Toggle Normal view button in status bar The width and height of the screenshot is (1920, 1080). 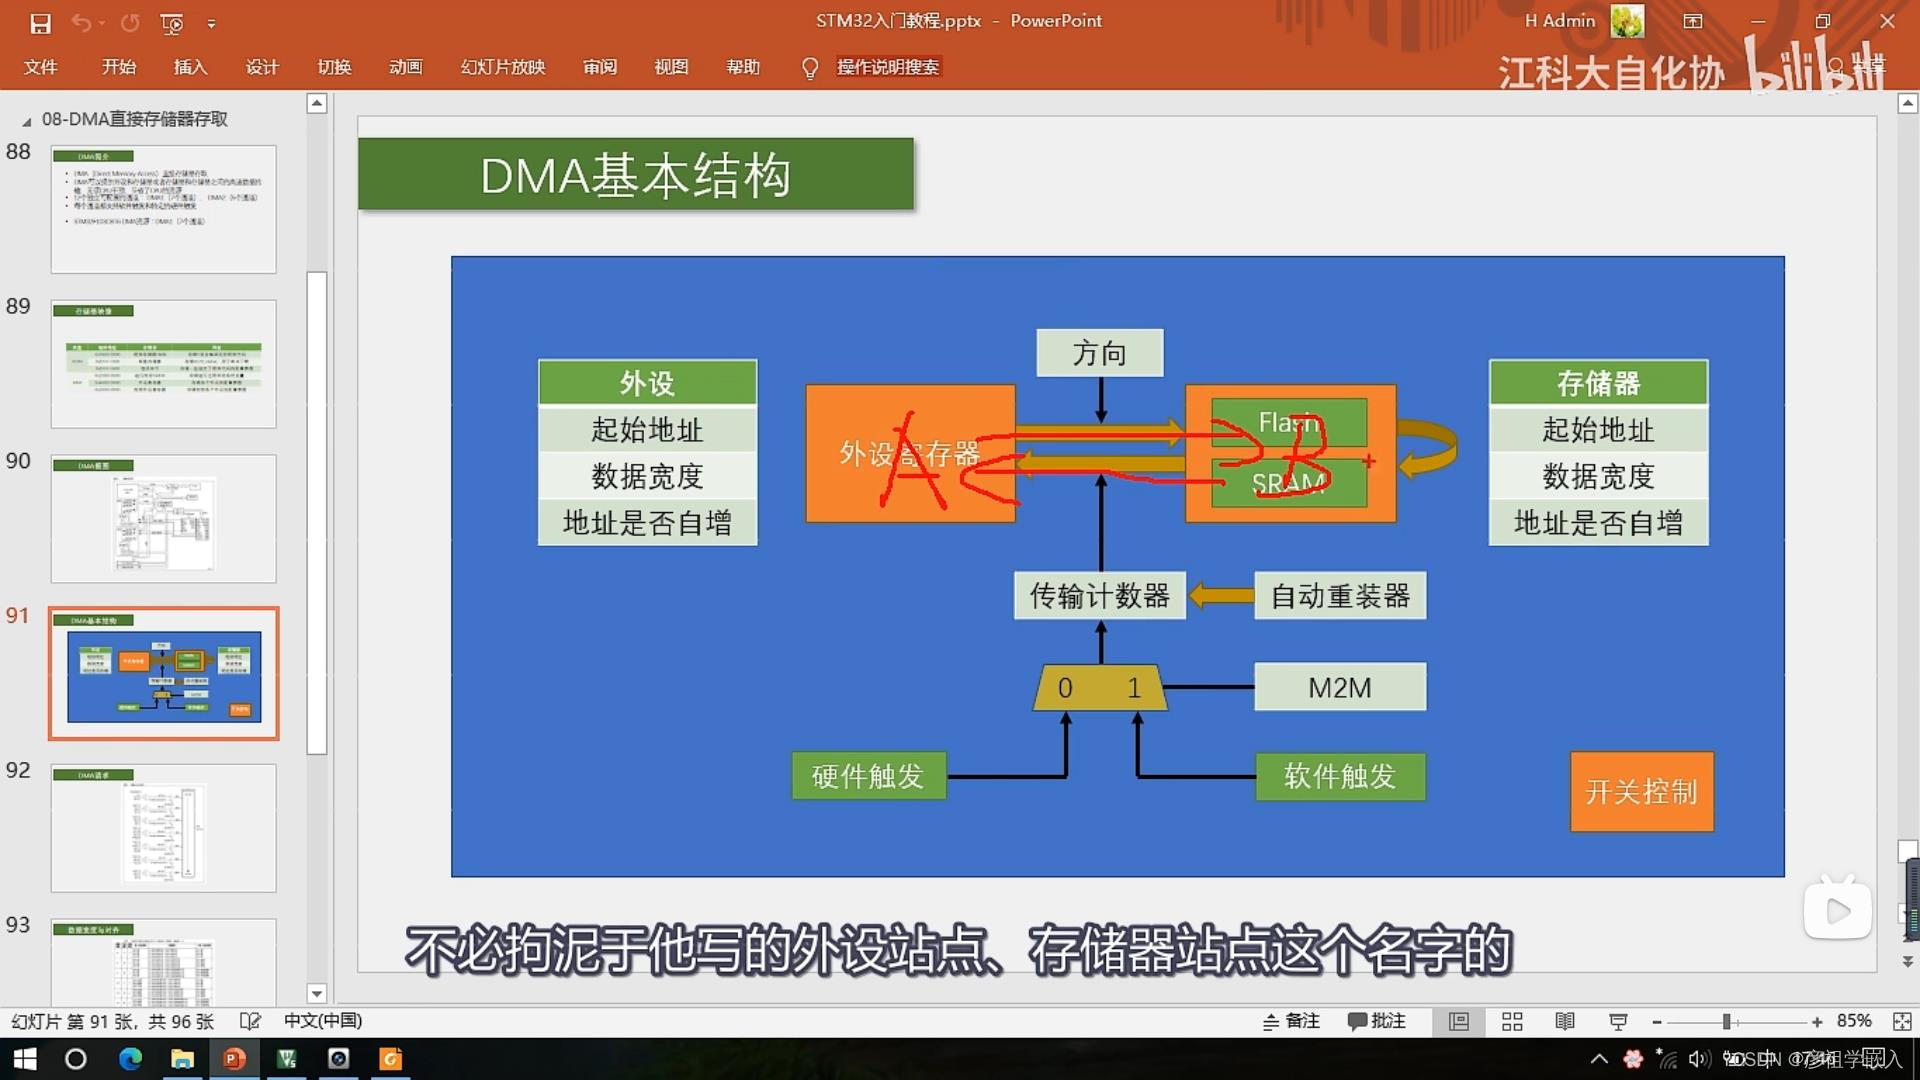pos(1459,1021)
